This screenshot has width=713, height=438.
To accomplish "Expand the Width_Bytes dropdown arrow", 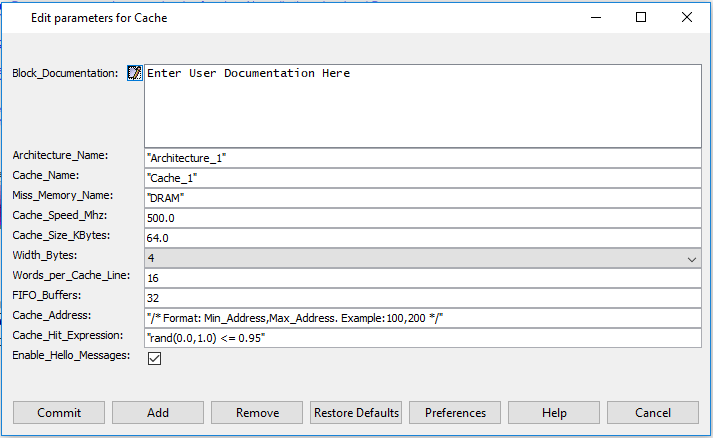I will [x=692, y=258].
